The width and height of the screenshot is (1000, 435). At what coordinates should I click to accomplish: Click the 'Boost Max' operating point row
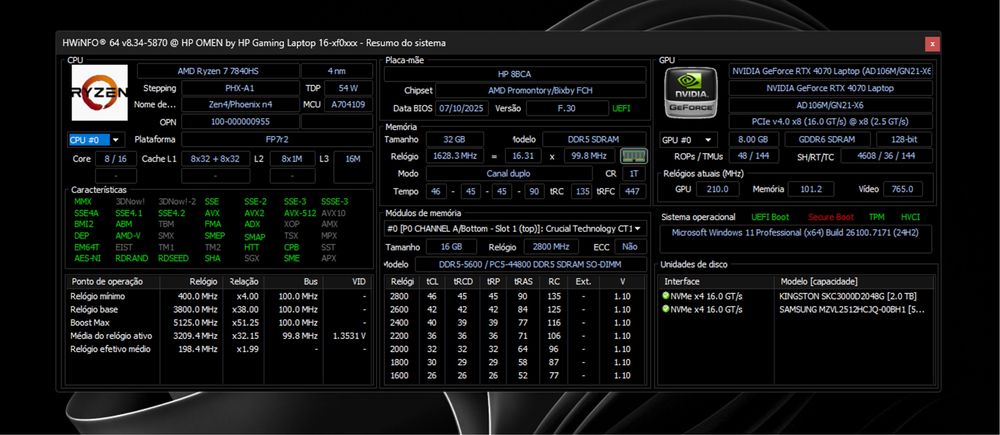pos(219,323)
